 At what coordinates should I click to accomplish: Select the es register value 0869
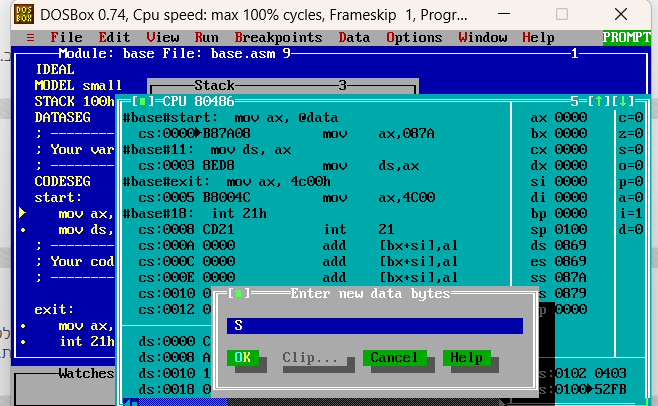pyautogui.click(x=571, y=261)
